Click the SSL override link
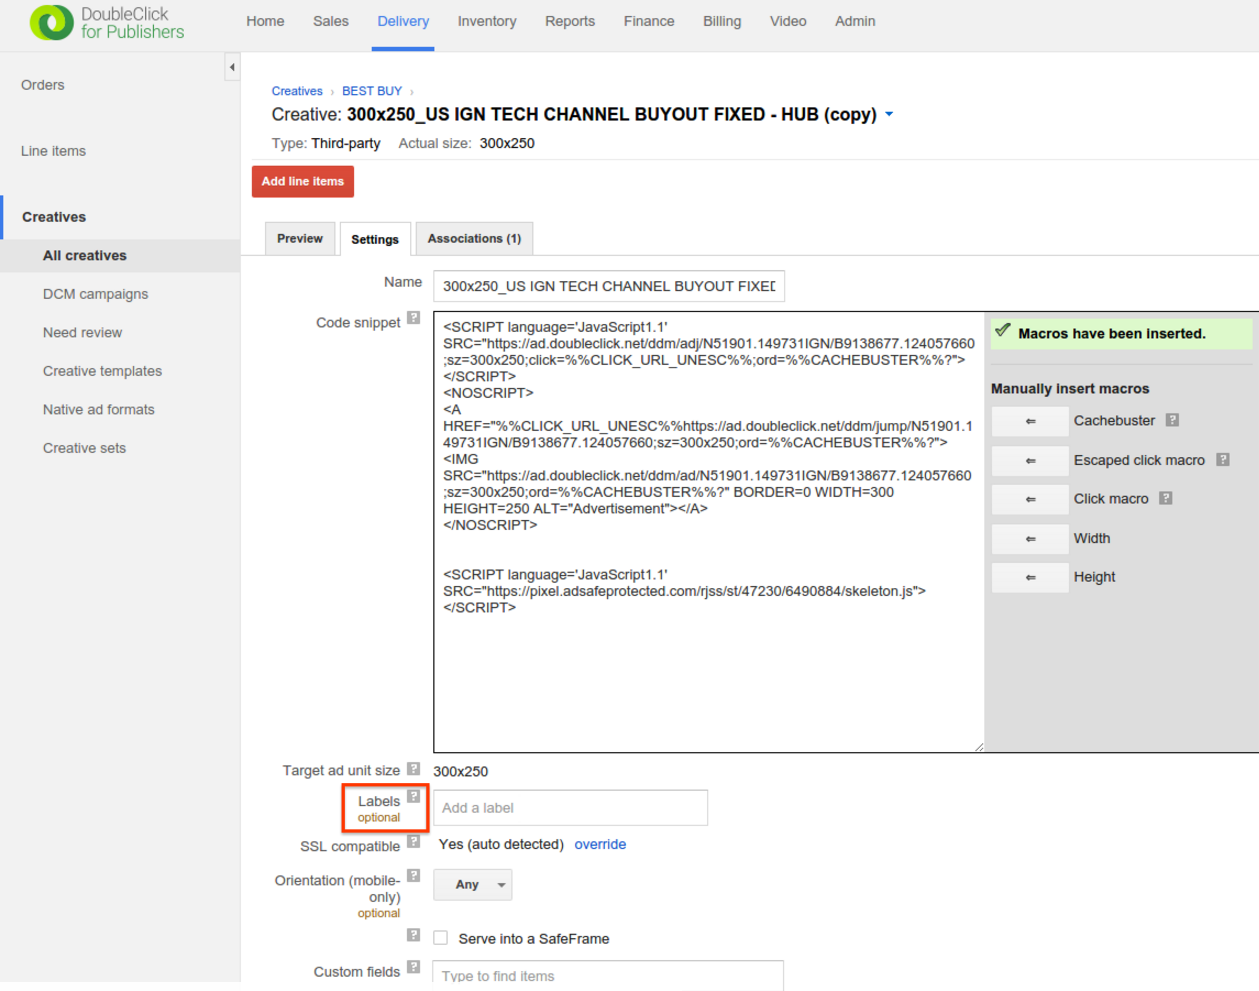The image size is (1259, 991). [600, 844]
